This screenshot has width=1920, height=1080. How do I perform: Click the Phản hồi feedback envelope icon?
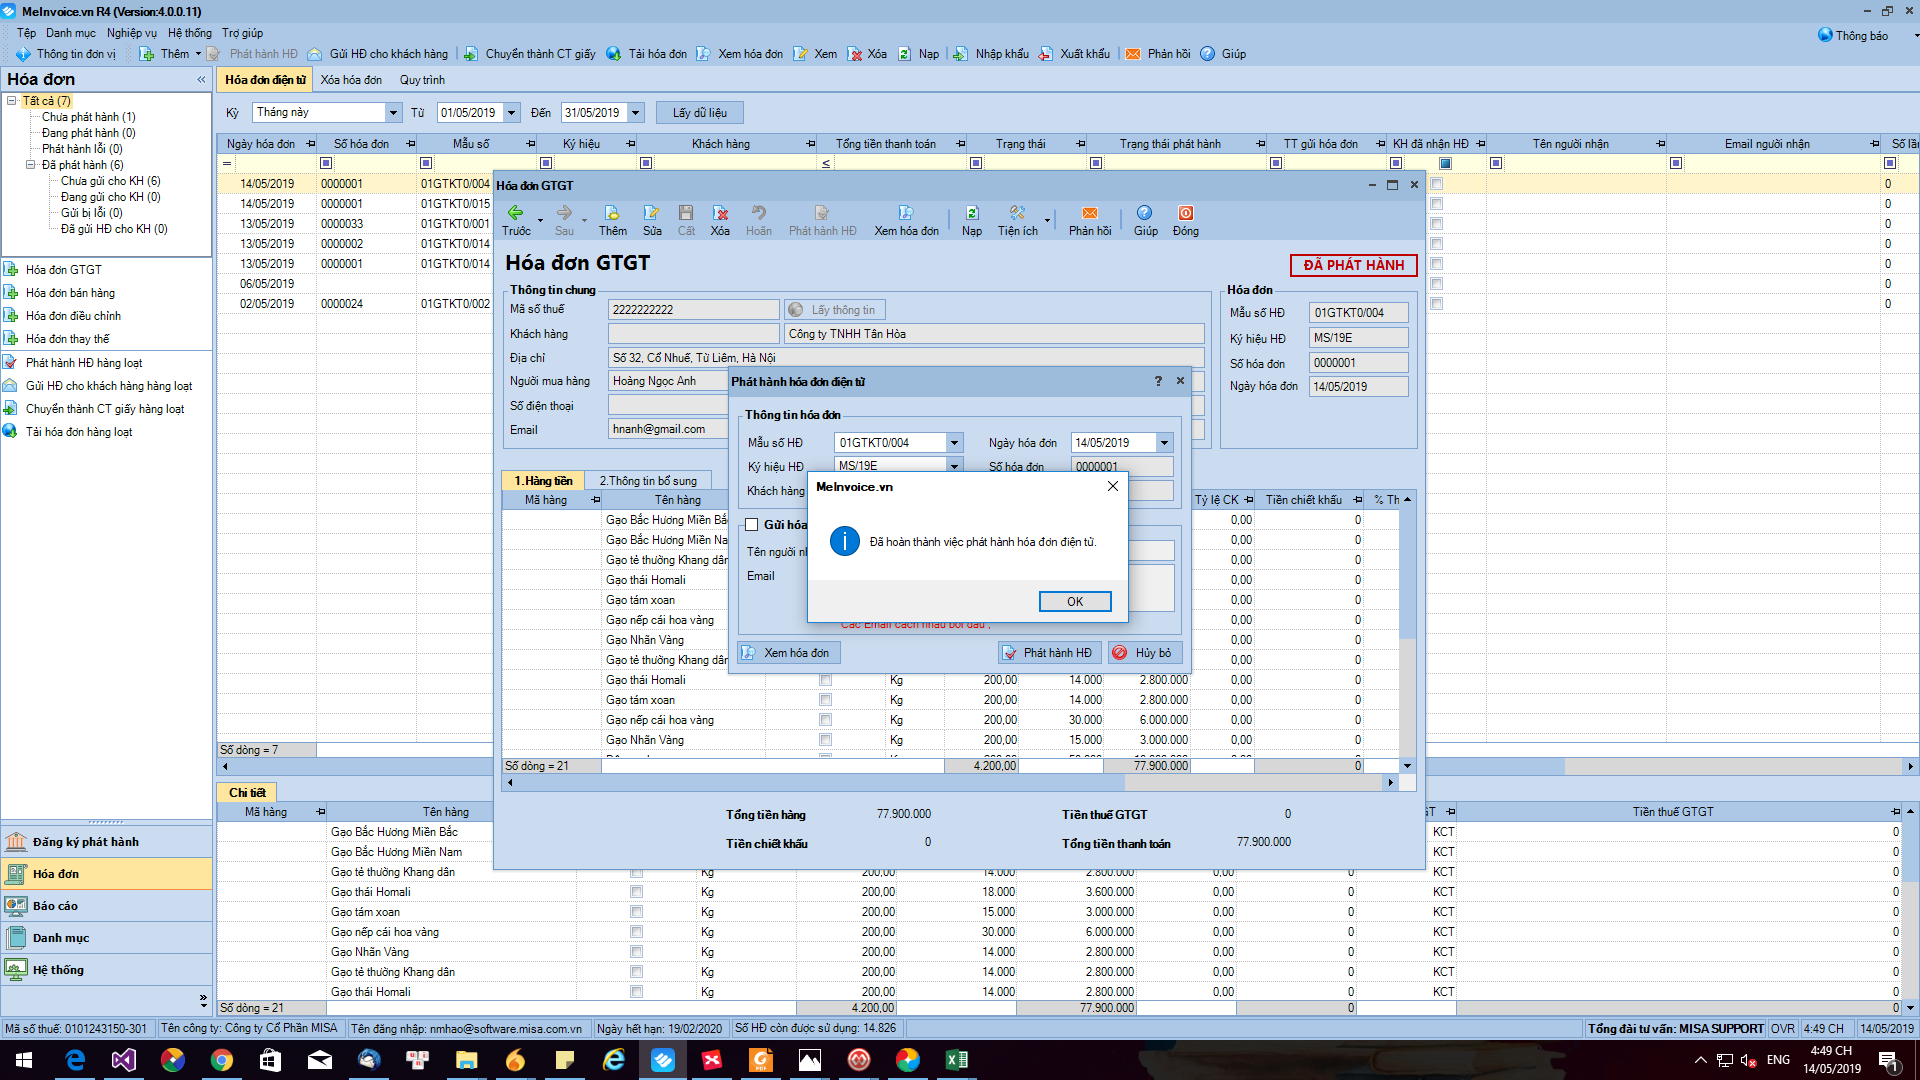coord(1090,213)
